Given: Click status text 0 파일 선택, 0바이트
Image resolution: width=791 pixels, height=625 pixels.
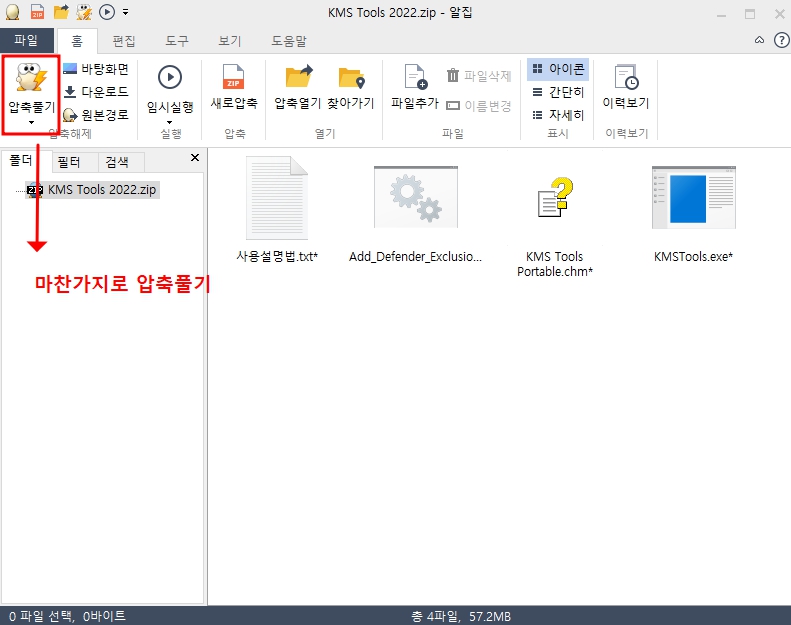Looking at the screenshot, I should 67,616.
